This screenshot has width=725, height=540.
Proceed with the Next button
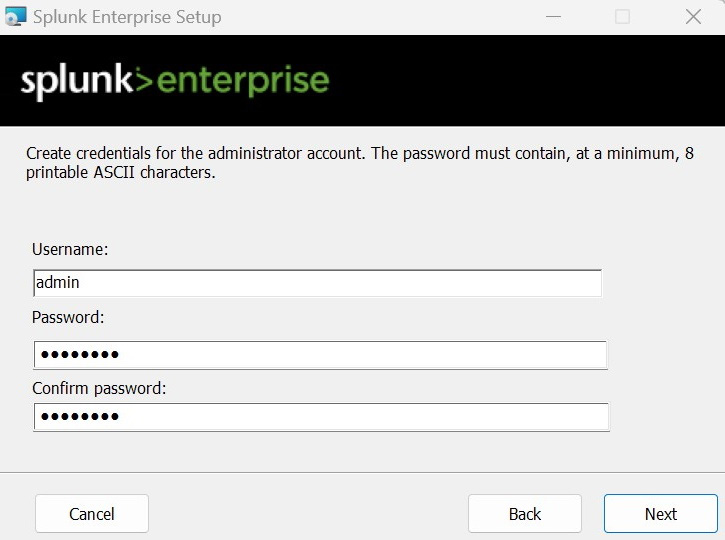(x=661, y=514)
